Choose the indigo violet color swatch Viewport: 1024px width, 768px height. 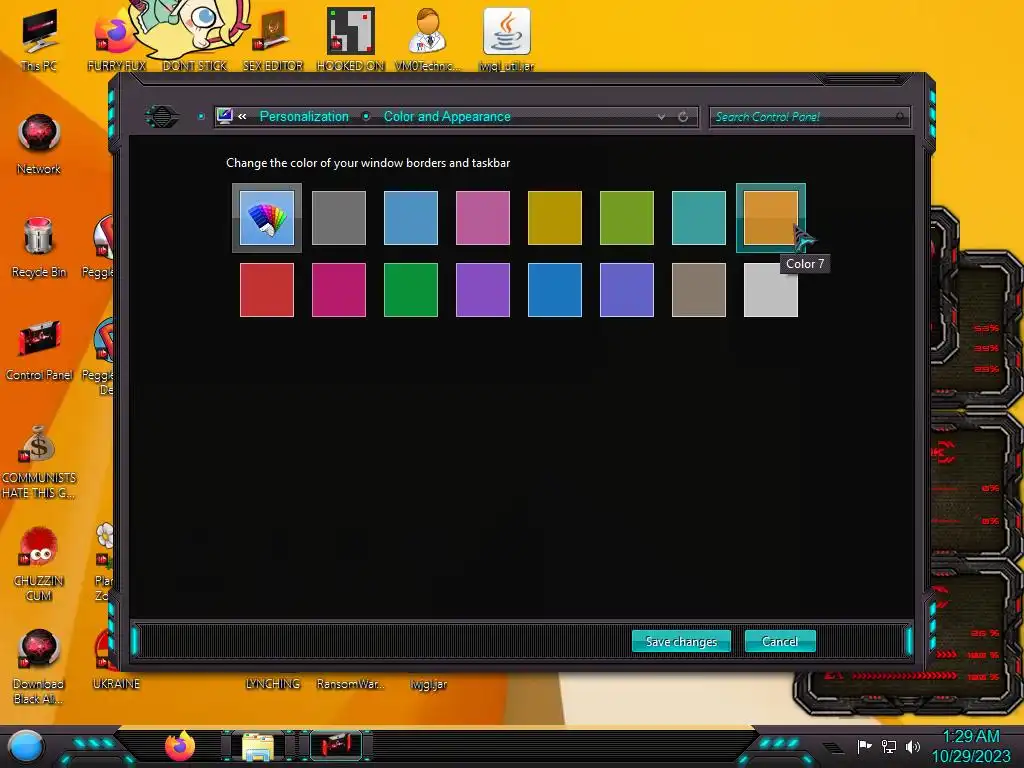tap(627, 290)
